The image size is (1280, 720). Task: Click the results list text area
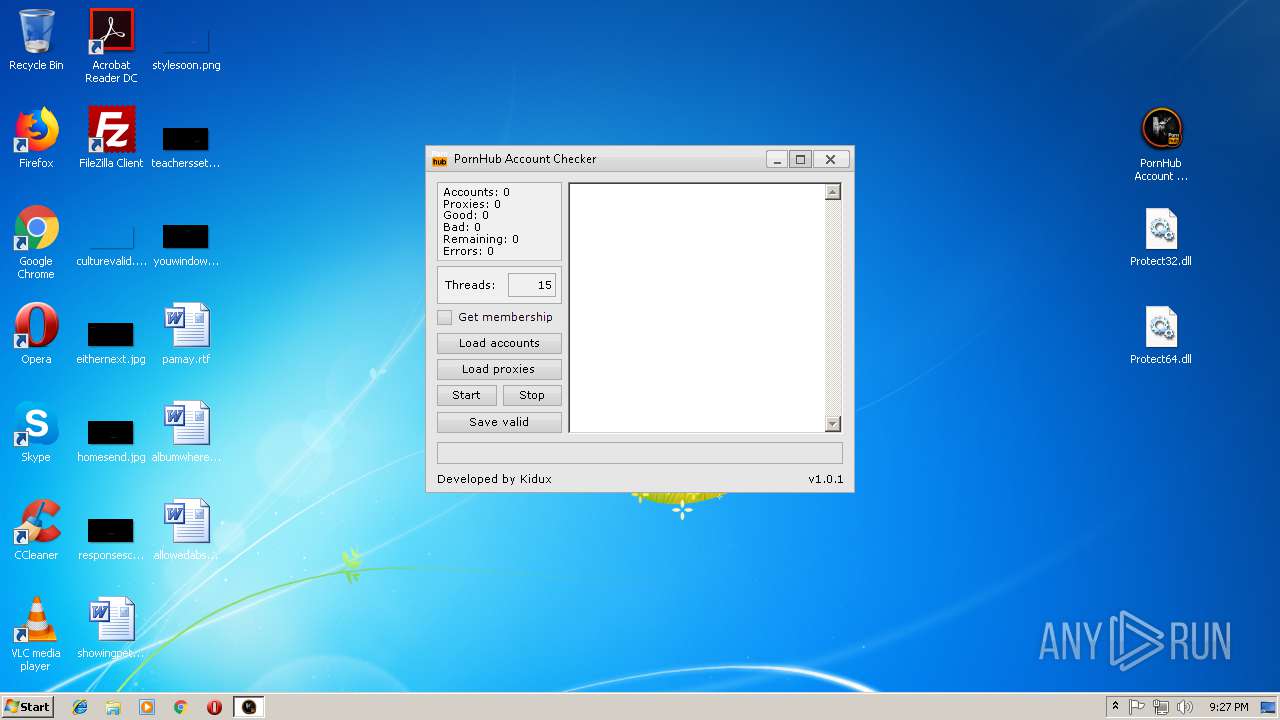[x=697, y=308]
